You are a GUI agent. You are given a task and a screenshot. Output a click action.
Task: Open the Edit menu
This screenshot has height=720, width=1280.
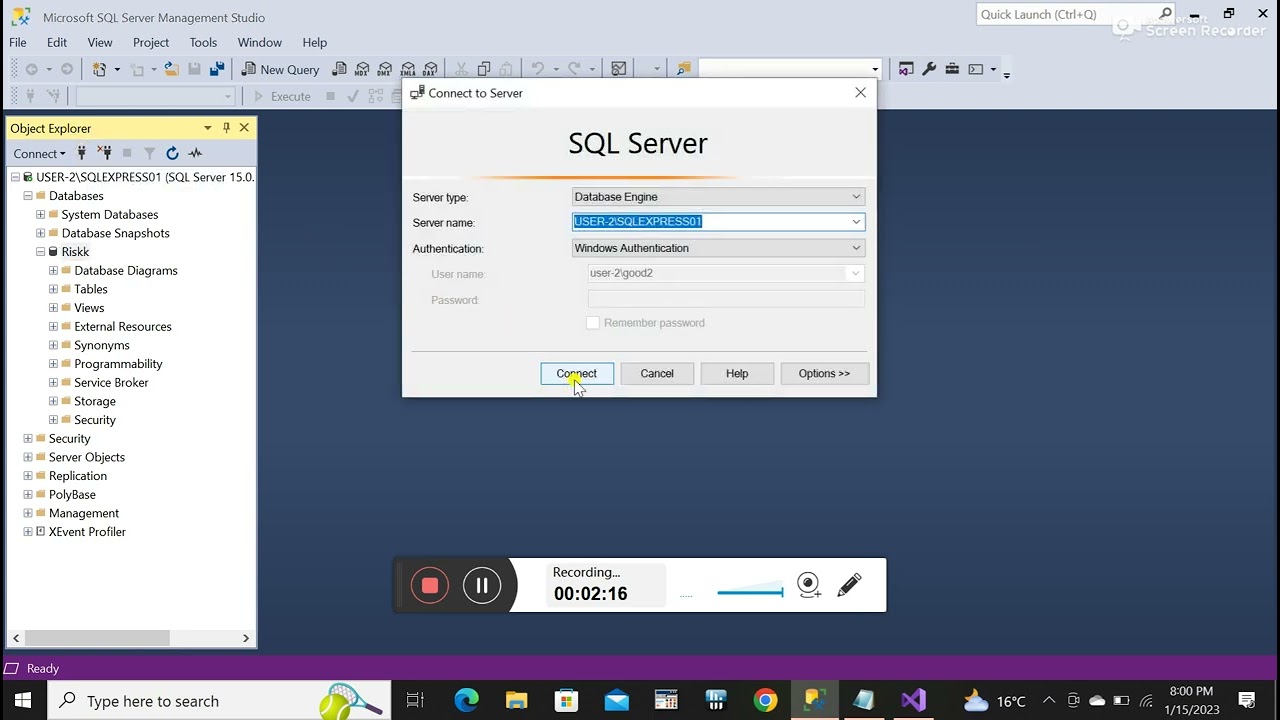tap(57, 42)
